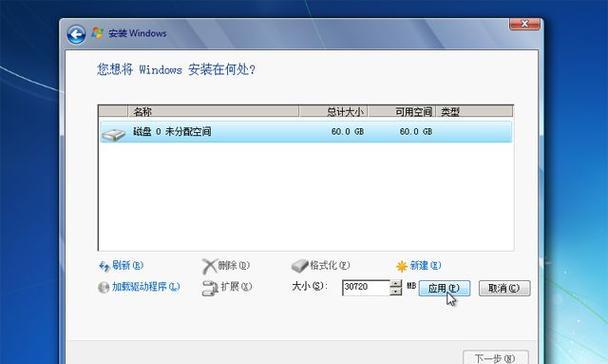Increase partition size with up spinner arrow
The image size is (608, 364).
(396, 284)
